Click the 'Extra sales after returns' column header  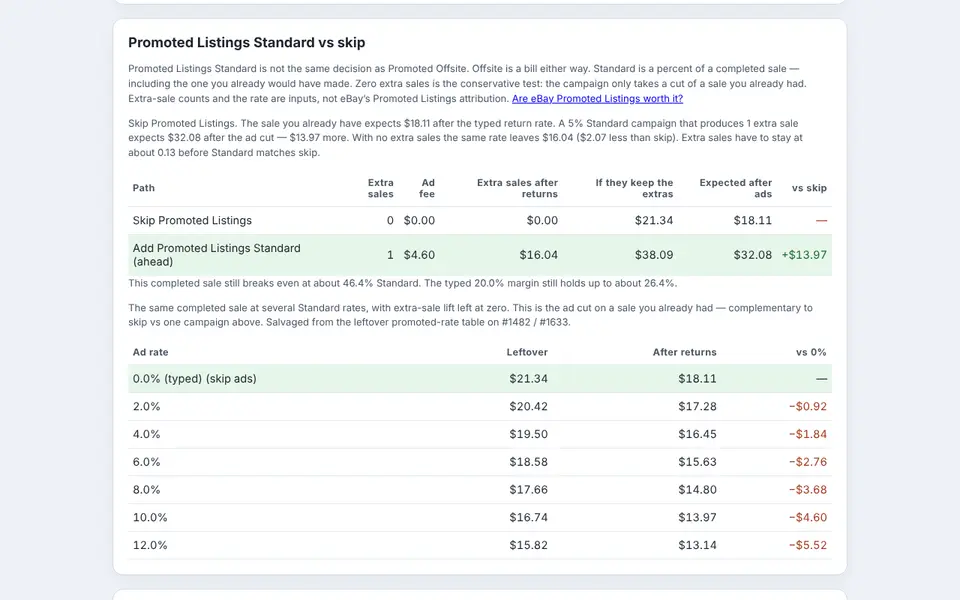pyautogui.click(x=517, y=188)
